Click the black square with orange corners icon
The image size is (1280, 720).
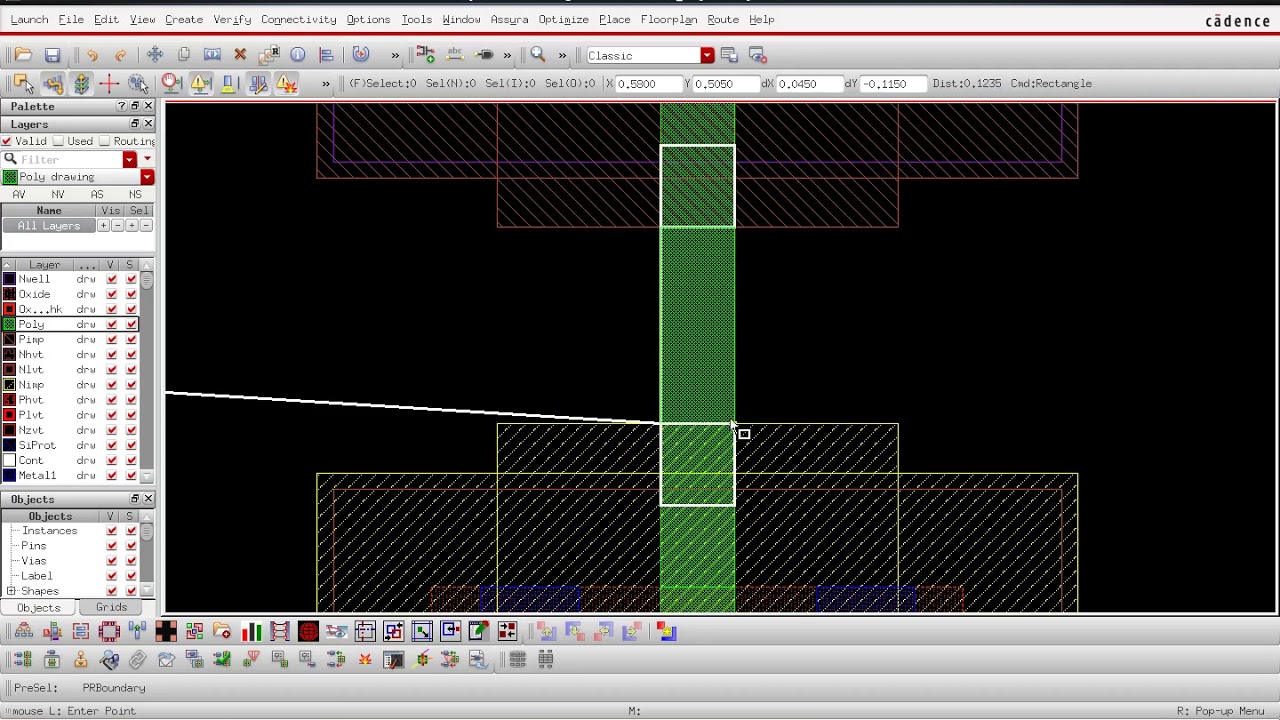[x=166, y=631]
